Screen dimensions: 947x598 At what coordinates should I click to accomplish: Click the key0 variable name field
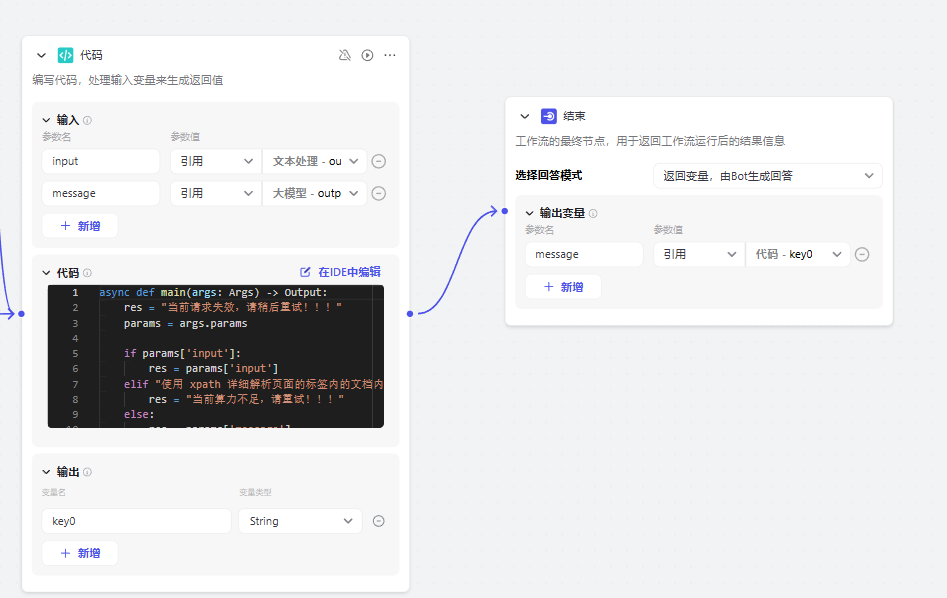[x=136, y=521]
